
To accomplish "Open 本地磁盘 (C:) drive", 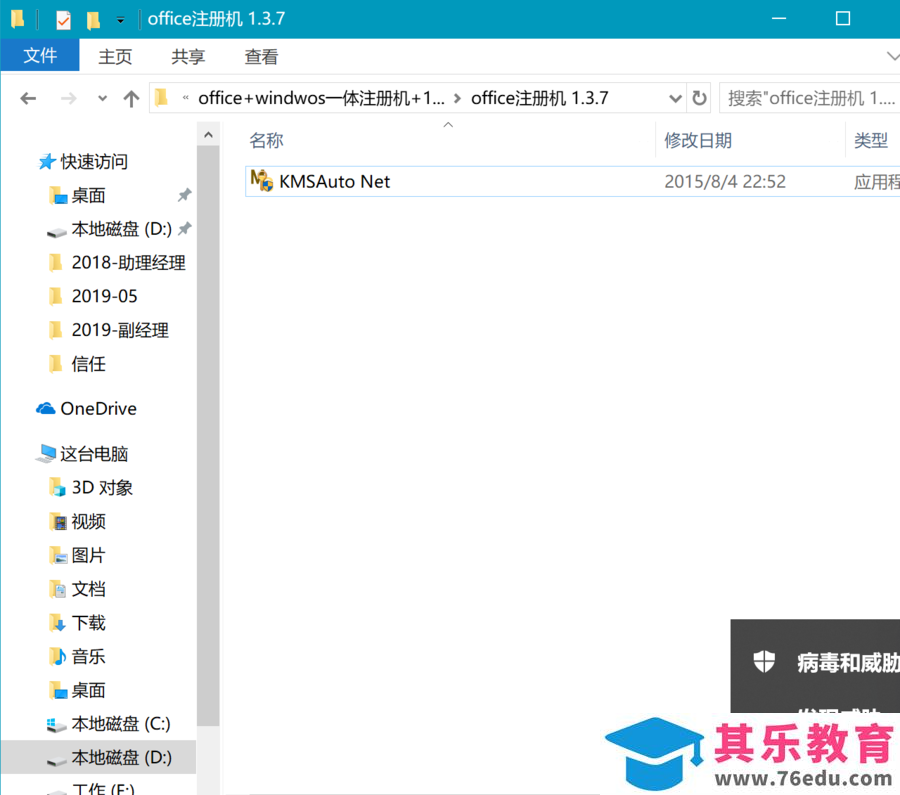I will pyautogui.click(x=121, y=724).
